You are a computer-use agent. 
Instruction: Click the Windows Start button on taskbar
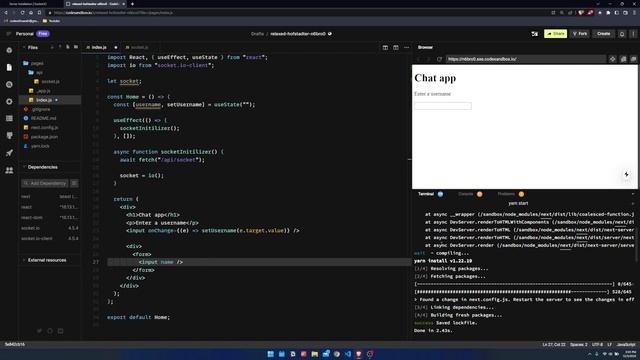point(270,354)
